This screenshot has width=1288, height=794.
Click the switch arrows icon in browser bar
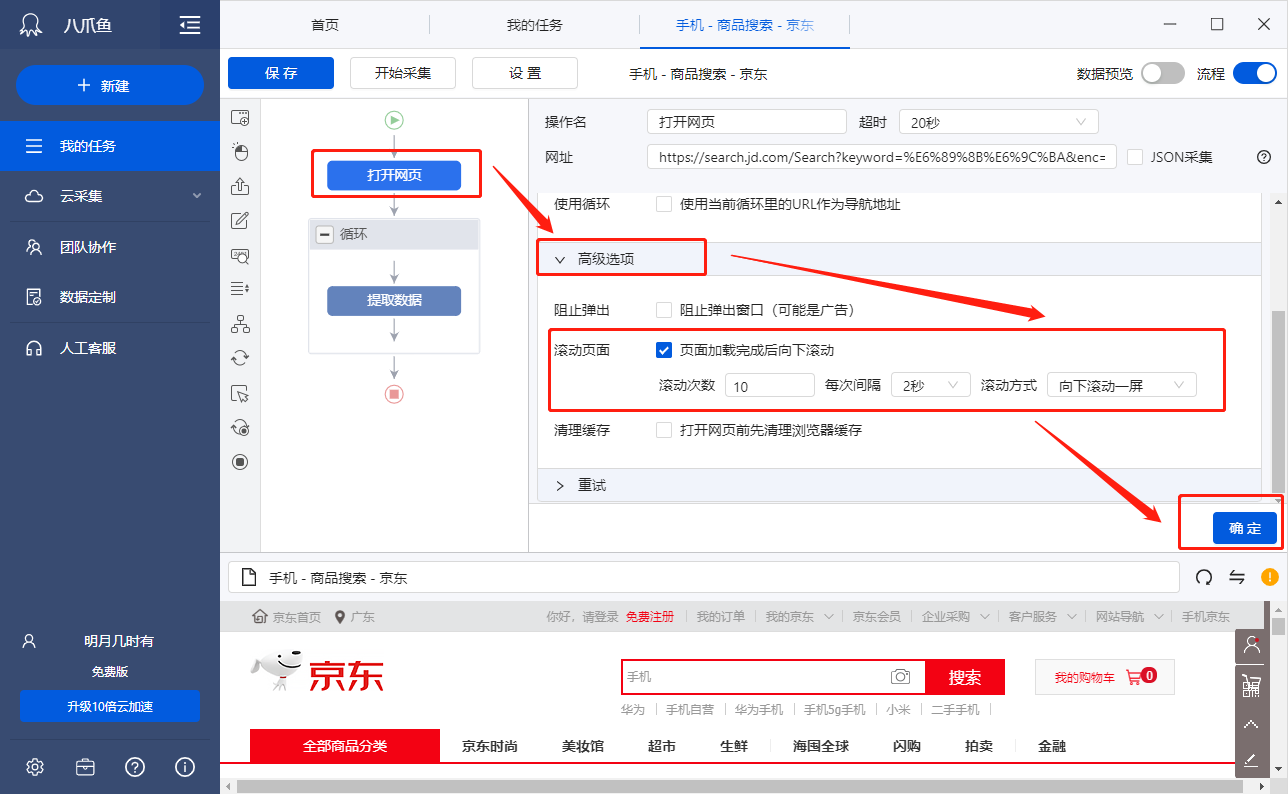(1237, 577)
